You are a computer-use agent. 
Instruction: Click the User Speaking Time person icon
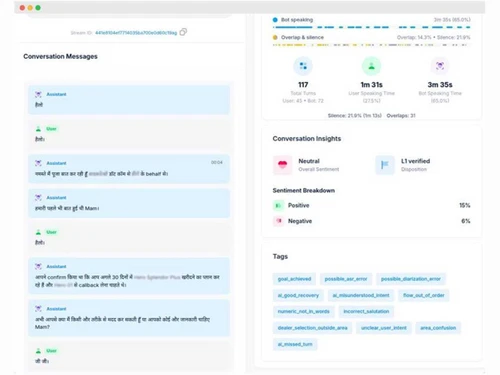pos(371,66)
